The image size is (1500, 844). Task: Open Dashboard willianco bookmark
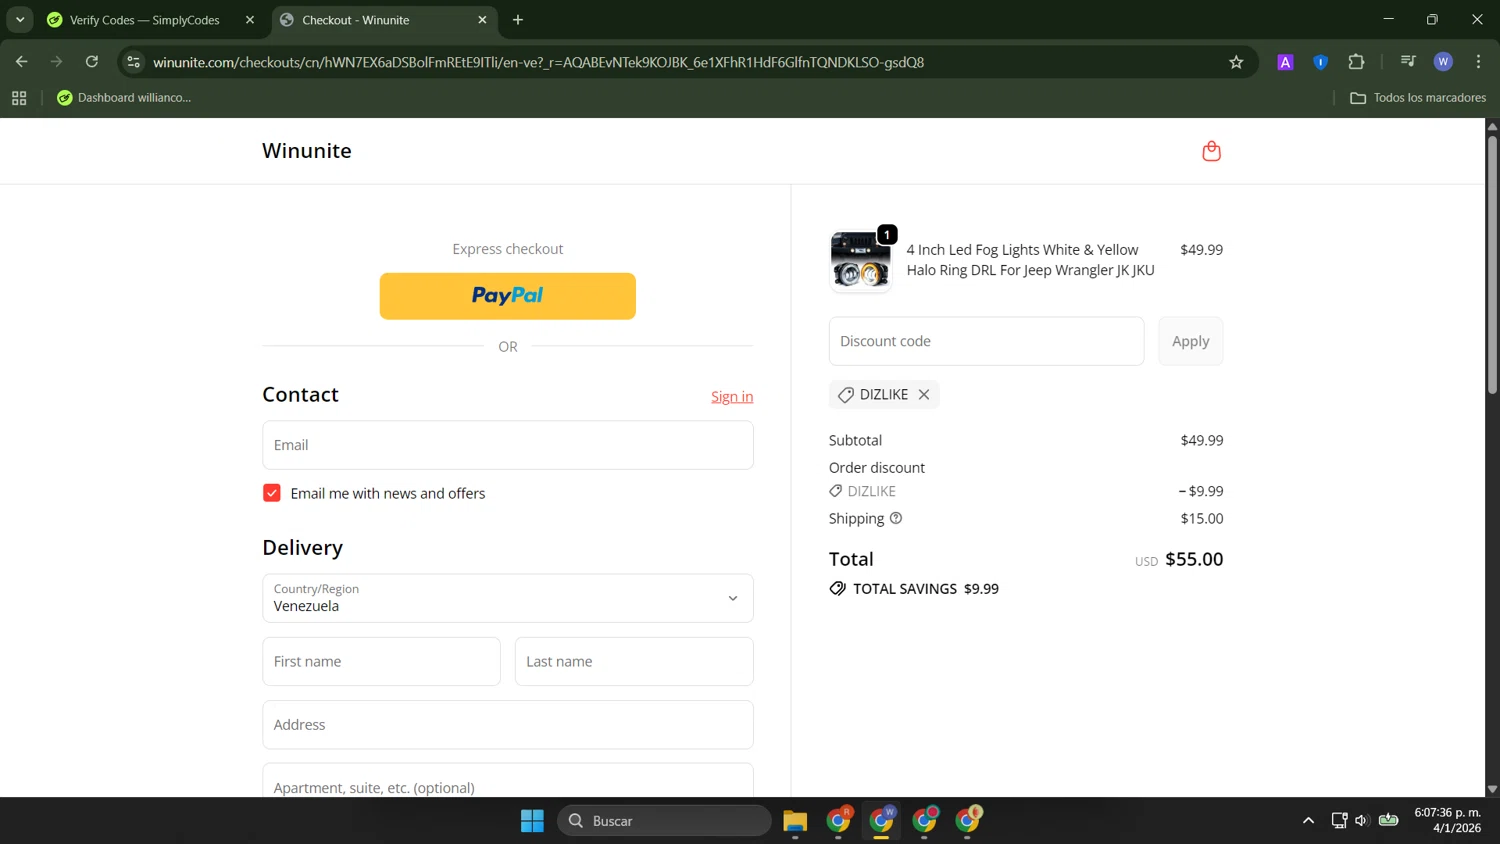coord(124,98)
